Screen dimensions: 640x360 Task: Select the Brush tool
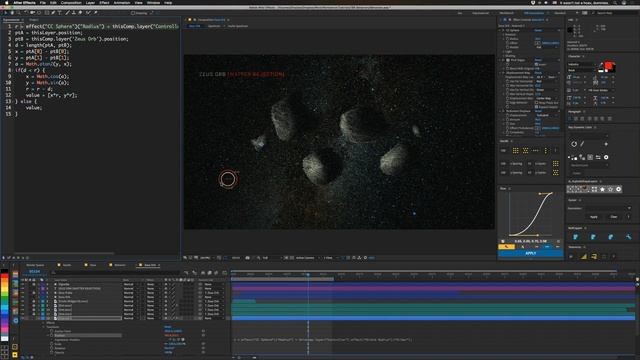67,13
